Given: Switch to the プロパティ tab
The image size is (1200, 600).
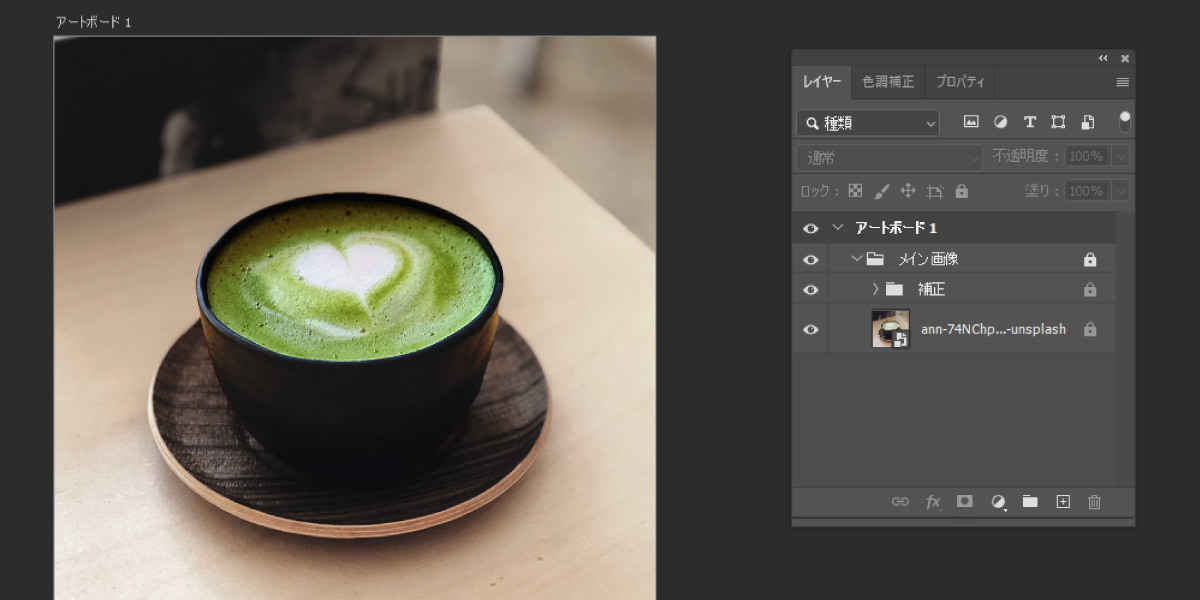Looking at the screenshot, I should [960, 82].
